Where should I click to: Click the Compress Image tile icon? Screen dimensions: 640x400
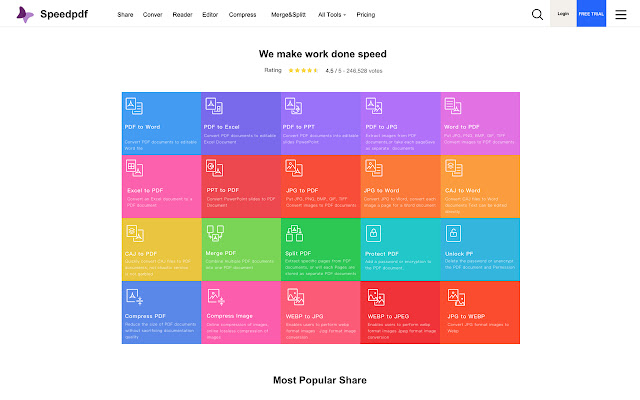(x=216, y=297)
